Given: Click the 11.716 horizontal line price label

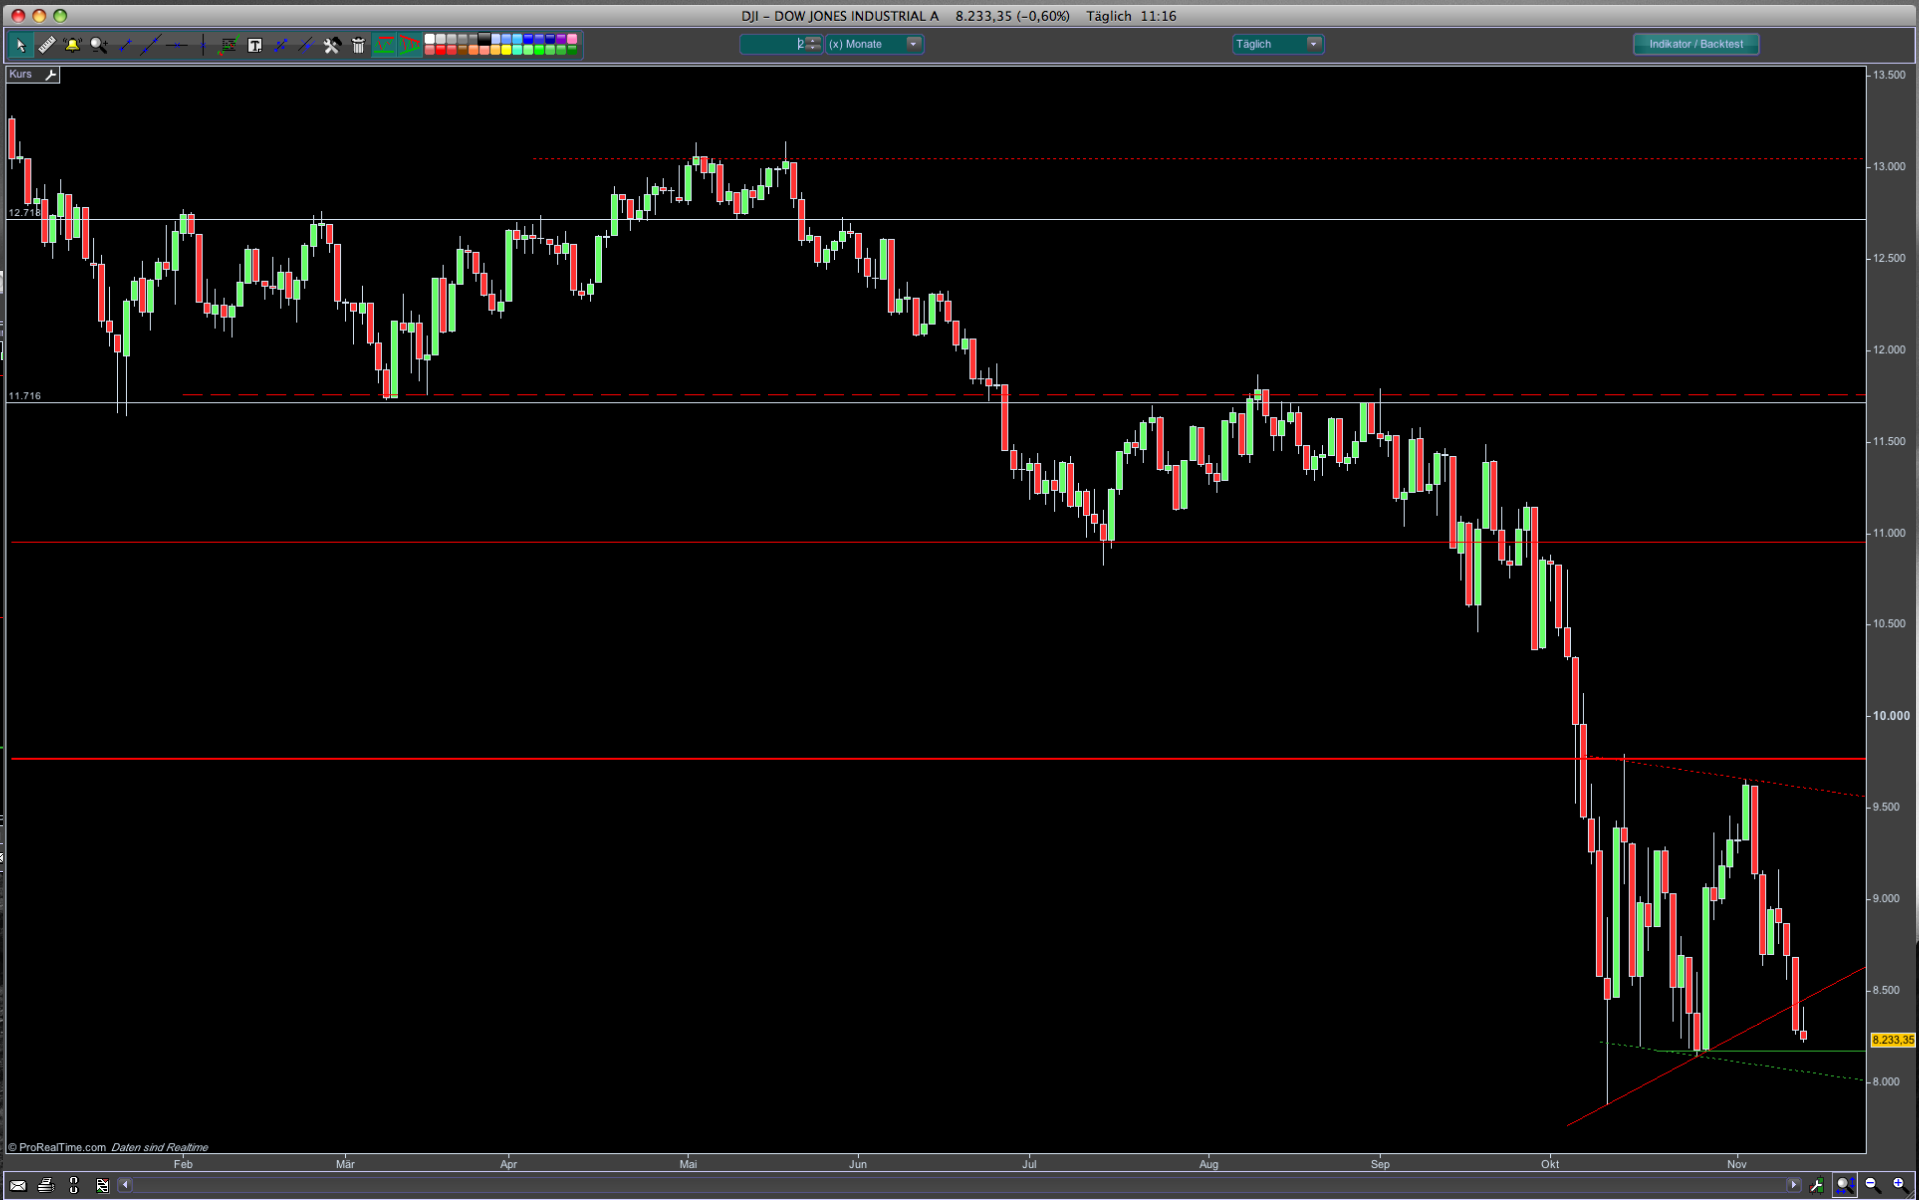Looking at the screenshot, I should click(x=25, y=396).
